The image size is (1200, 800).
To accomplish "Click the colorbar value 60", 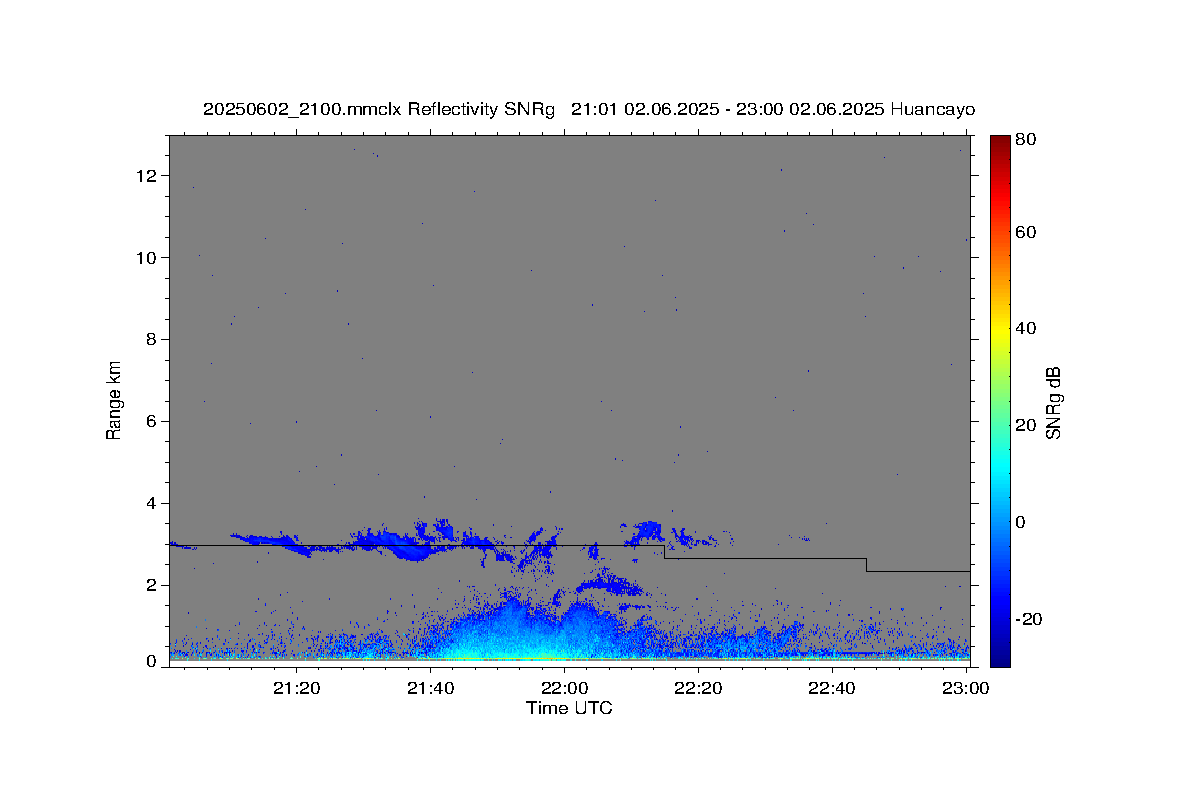I will click(1025, 232).
